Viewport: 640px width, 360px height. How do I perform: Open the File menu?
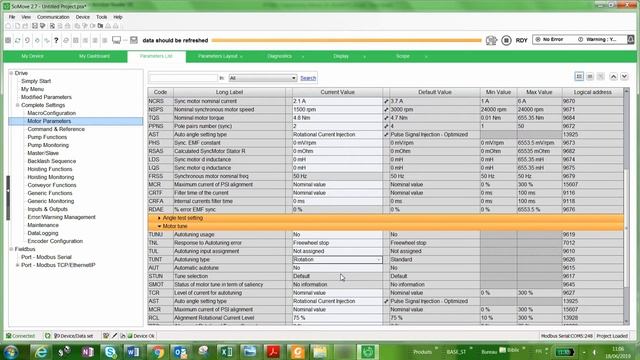click(12, 17)
